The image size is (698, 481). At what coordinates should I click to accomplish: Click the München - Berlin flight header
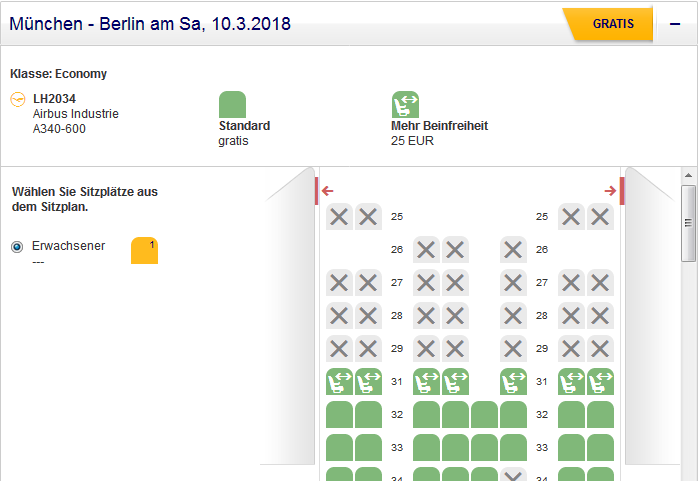150,23
